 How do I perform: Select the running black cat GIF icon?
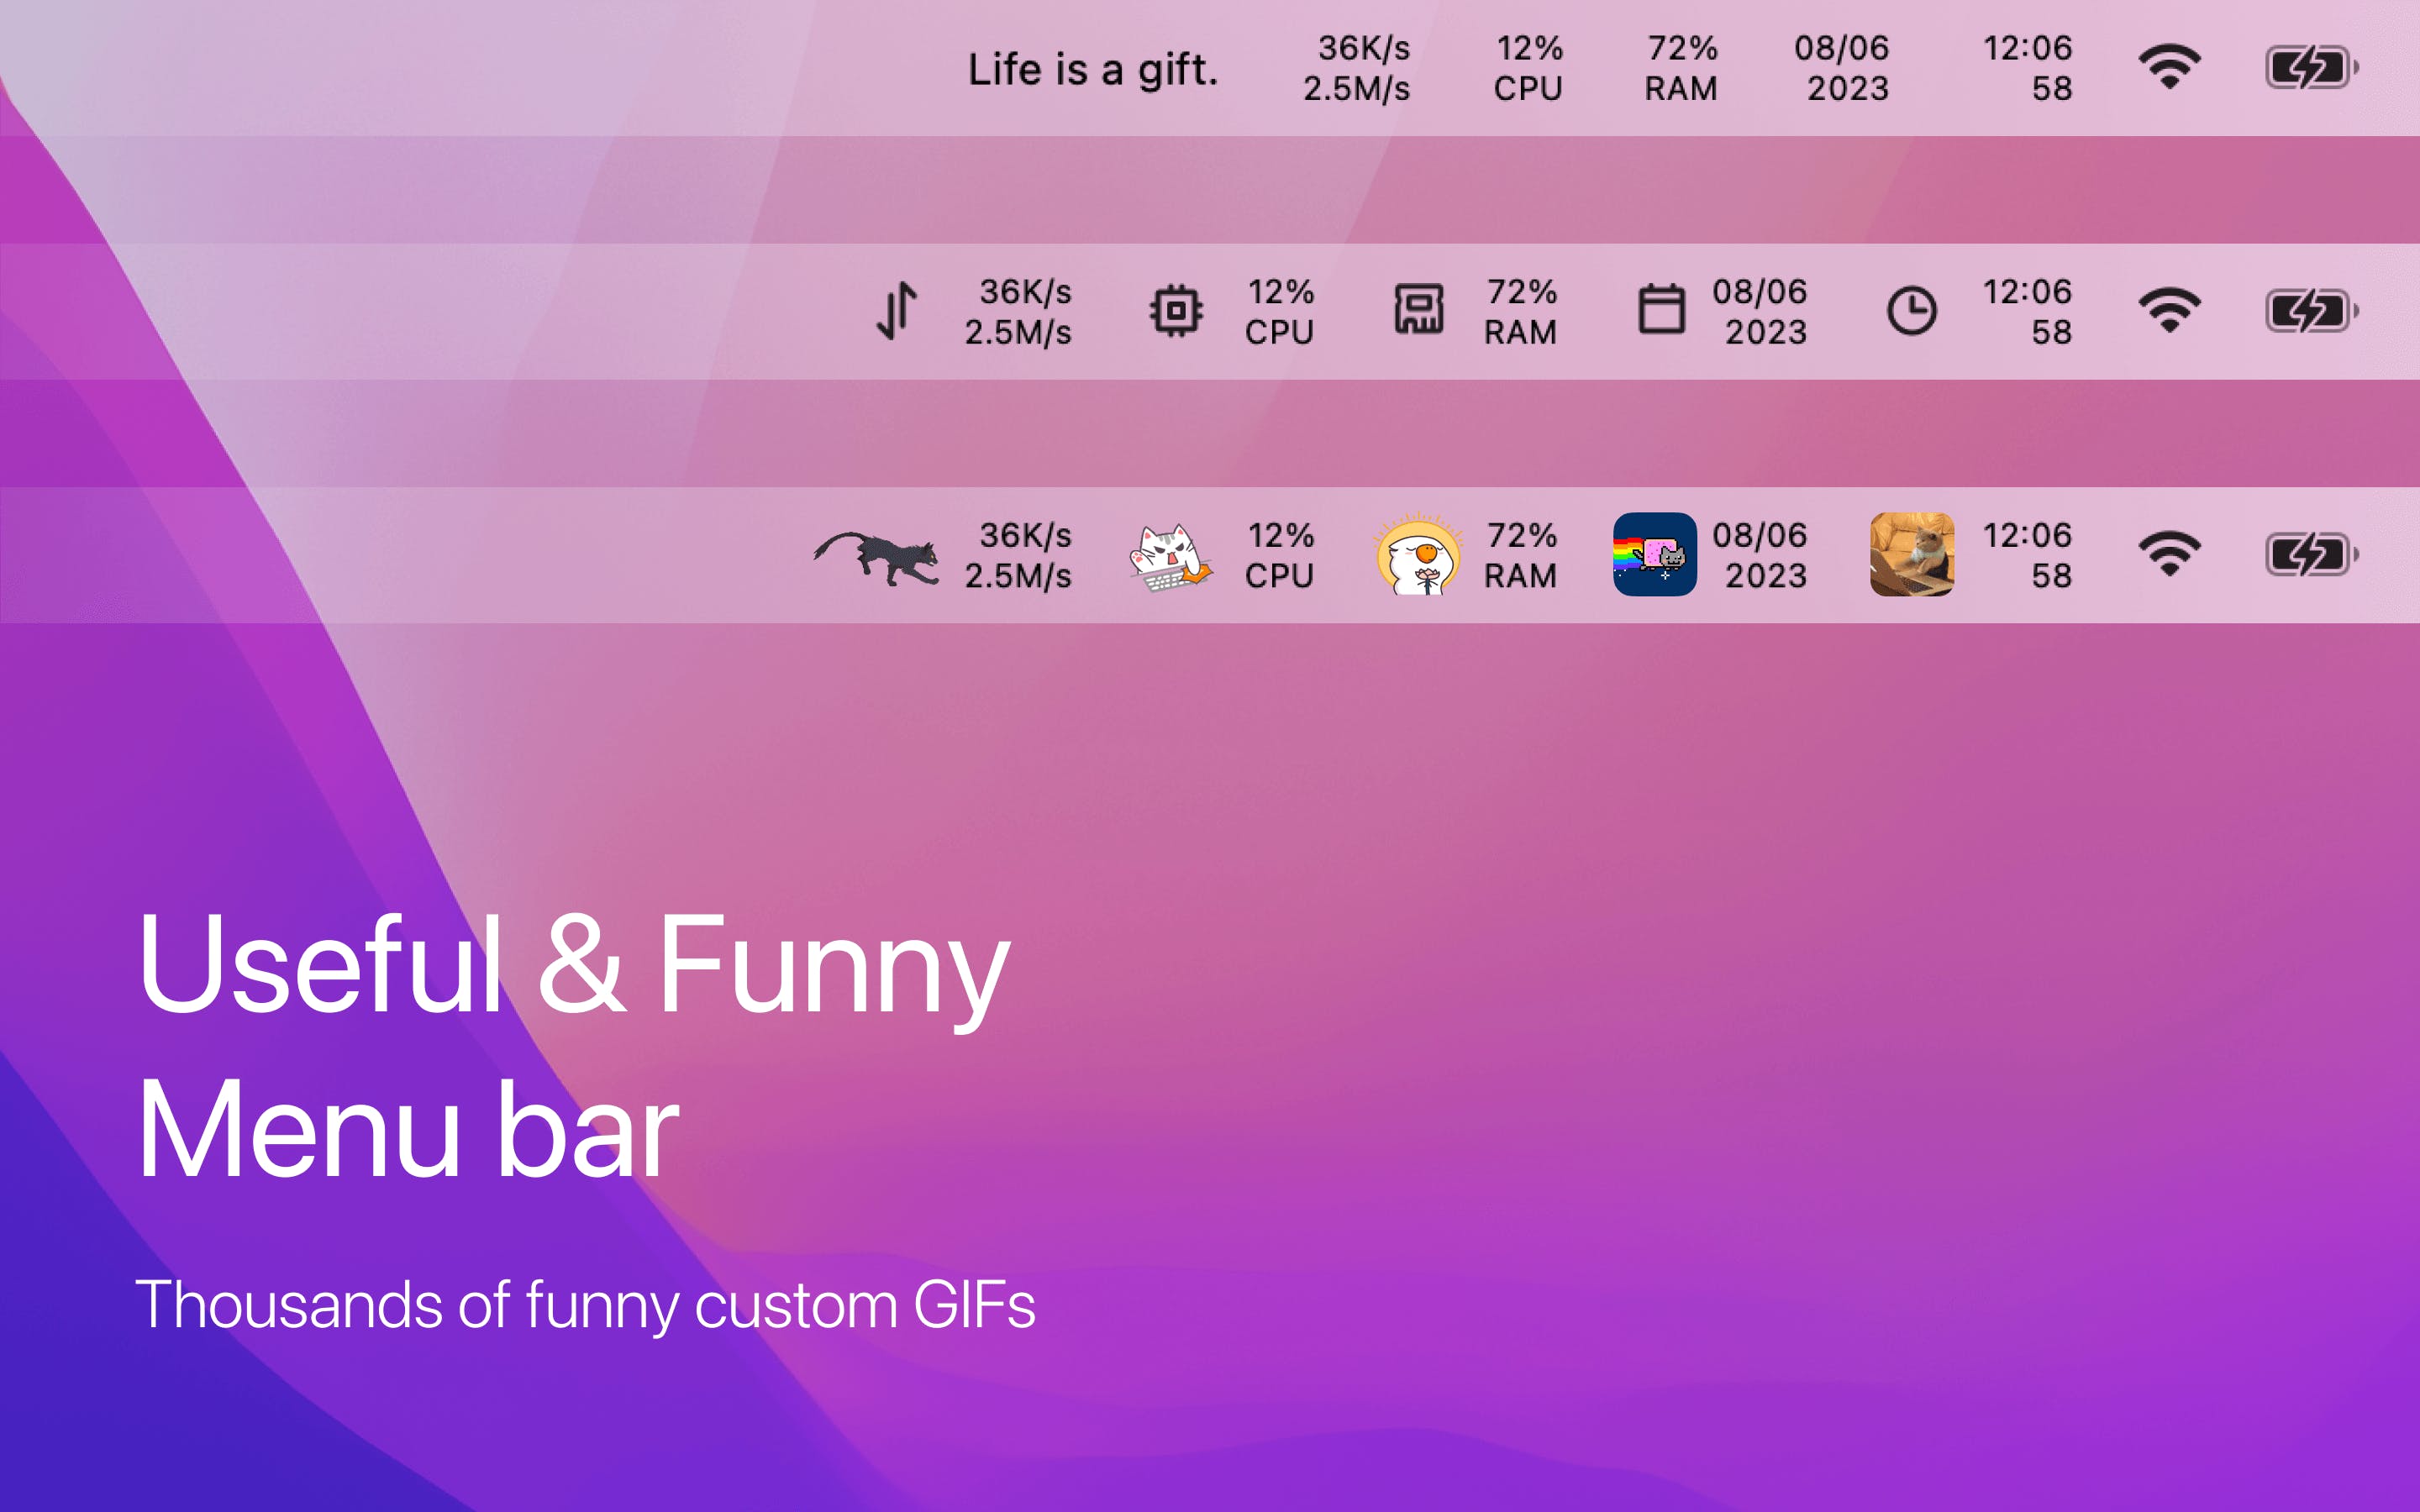[x=877, y=555]
